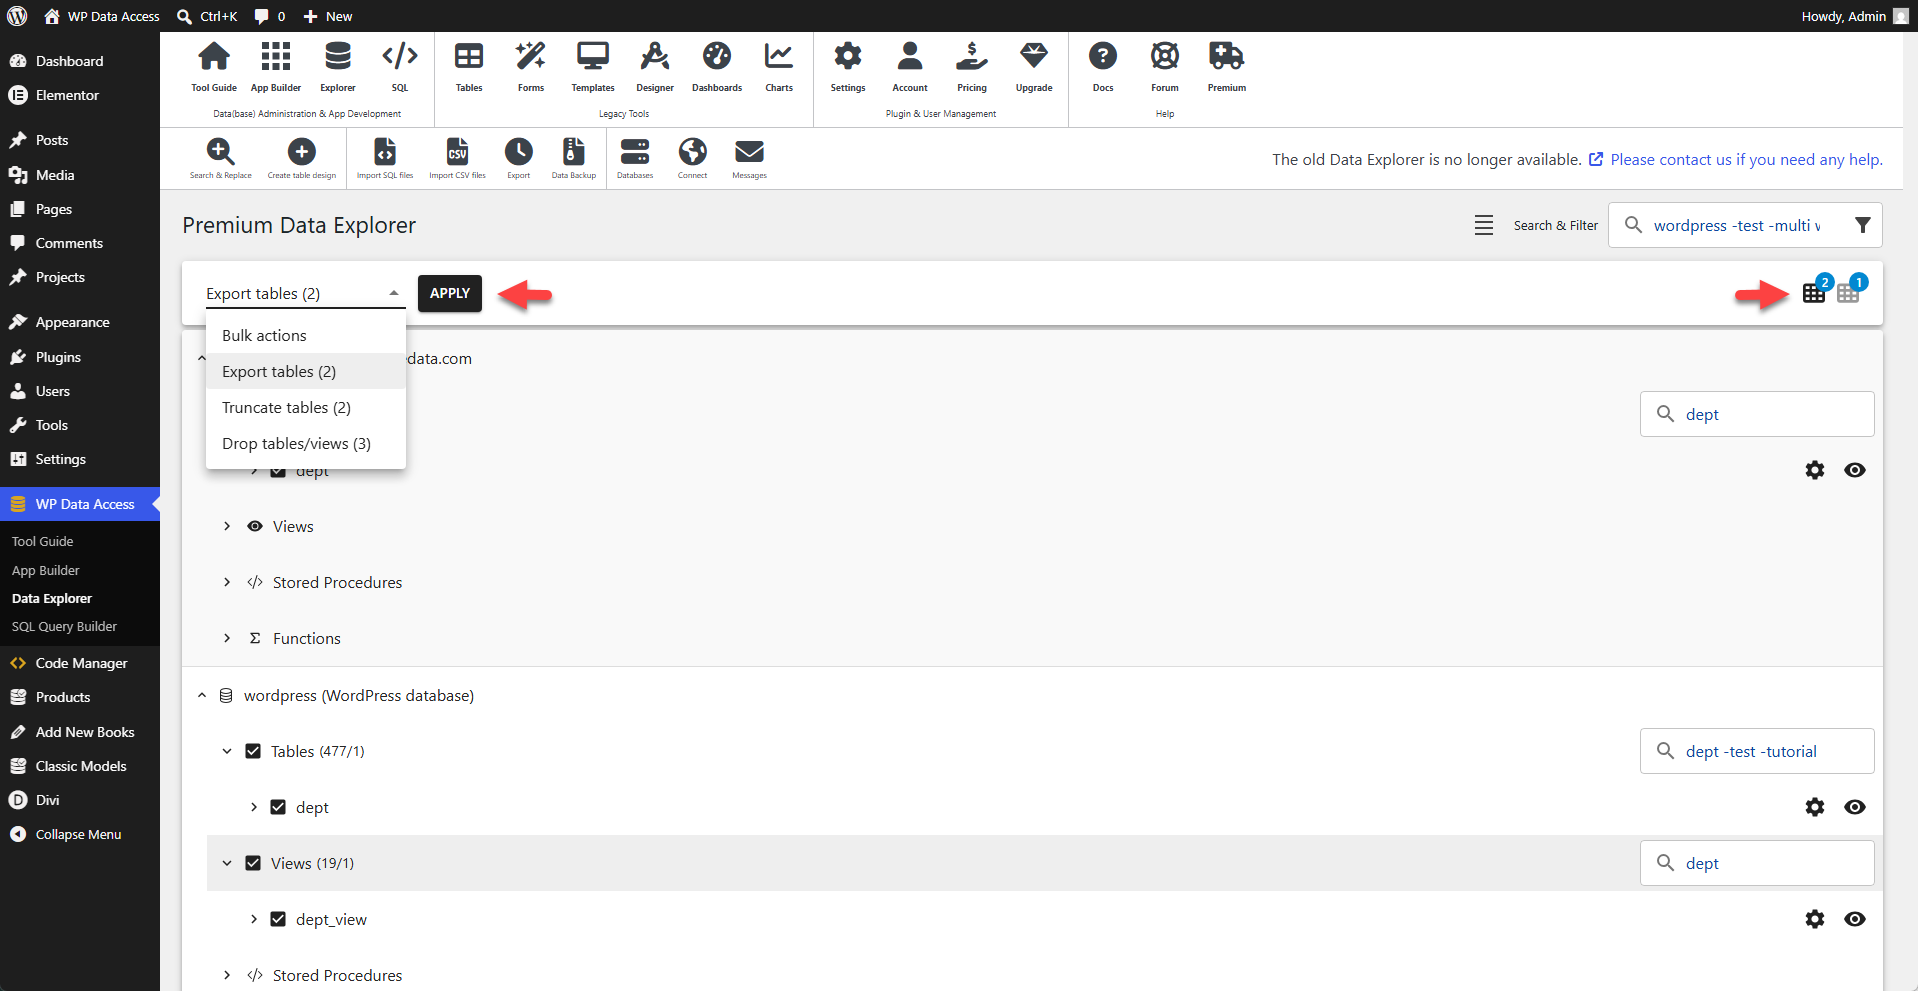Click Howdy, Admin profile link
Image resolution: width=1918 pixels, height=991 pixels.
tap(1855, 16)
